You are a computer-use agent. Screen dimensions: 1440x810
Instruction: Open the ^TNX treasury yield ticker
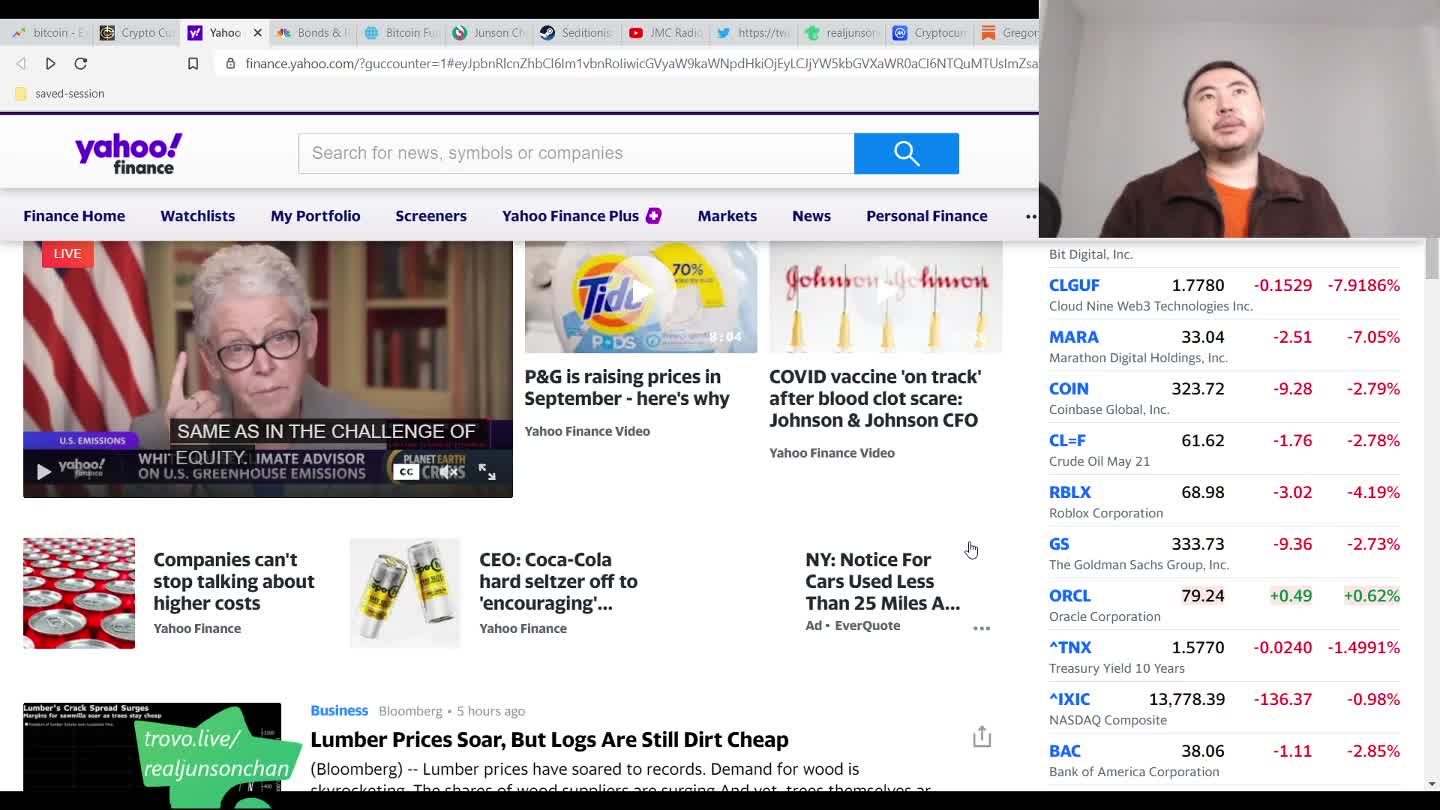1070,648
